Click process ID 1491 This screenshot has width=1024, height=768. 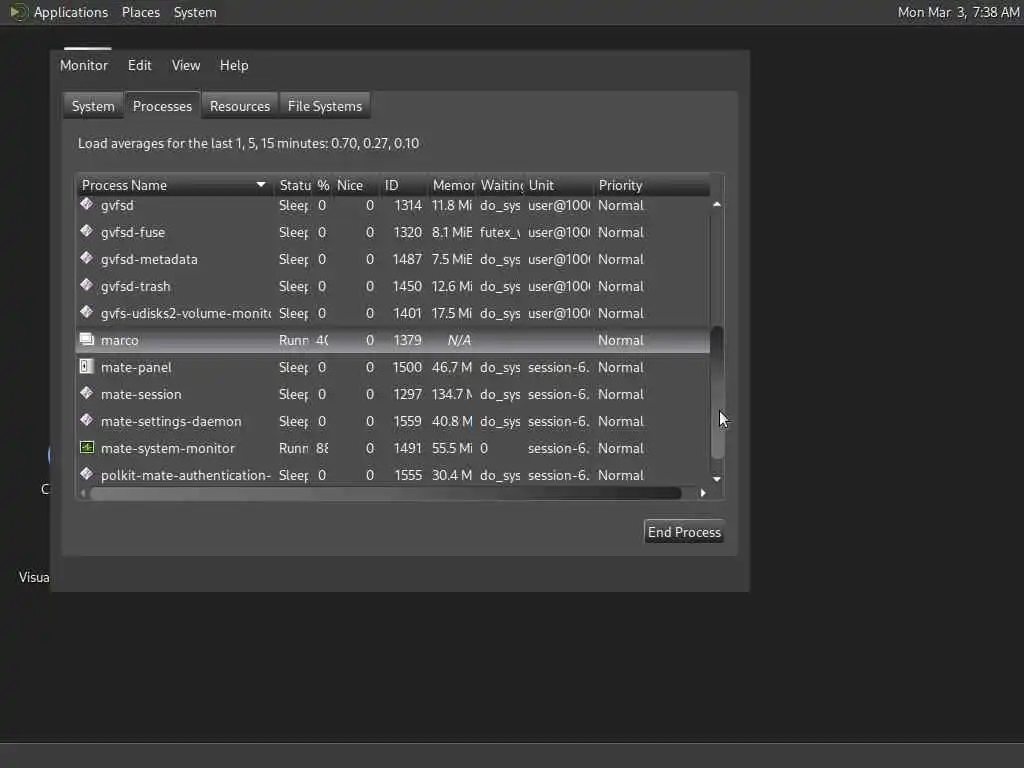point(407,448)
